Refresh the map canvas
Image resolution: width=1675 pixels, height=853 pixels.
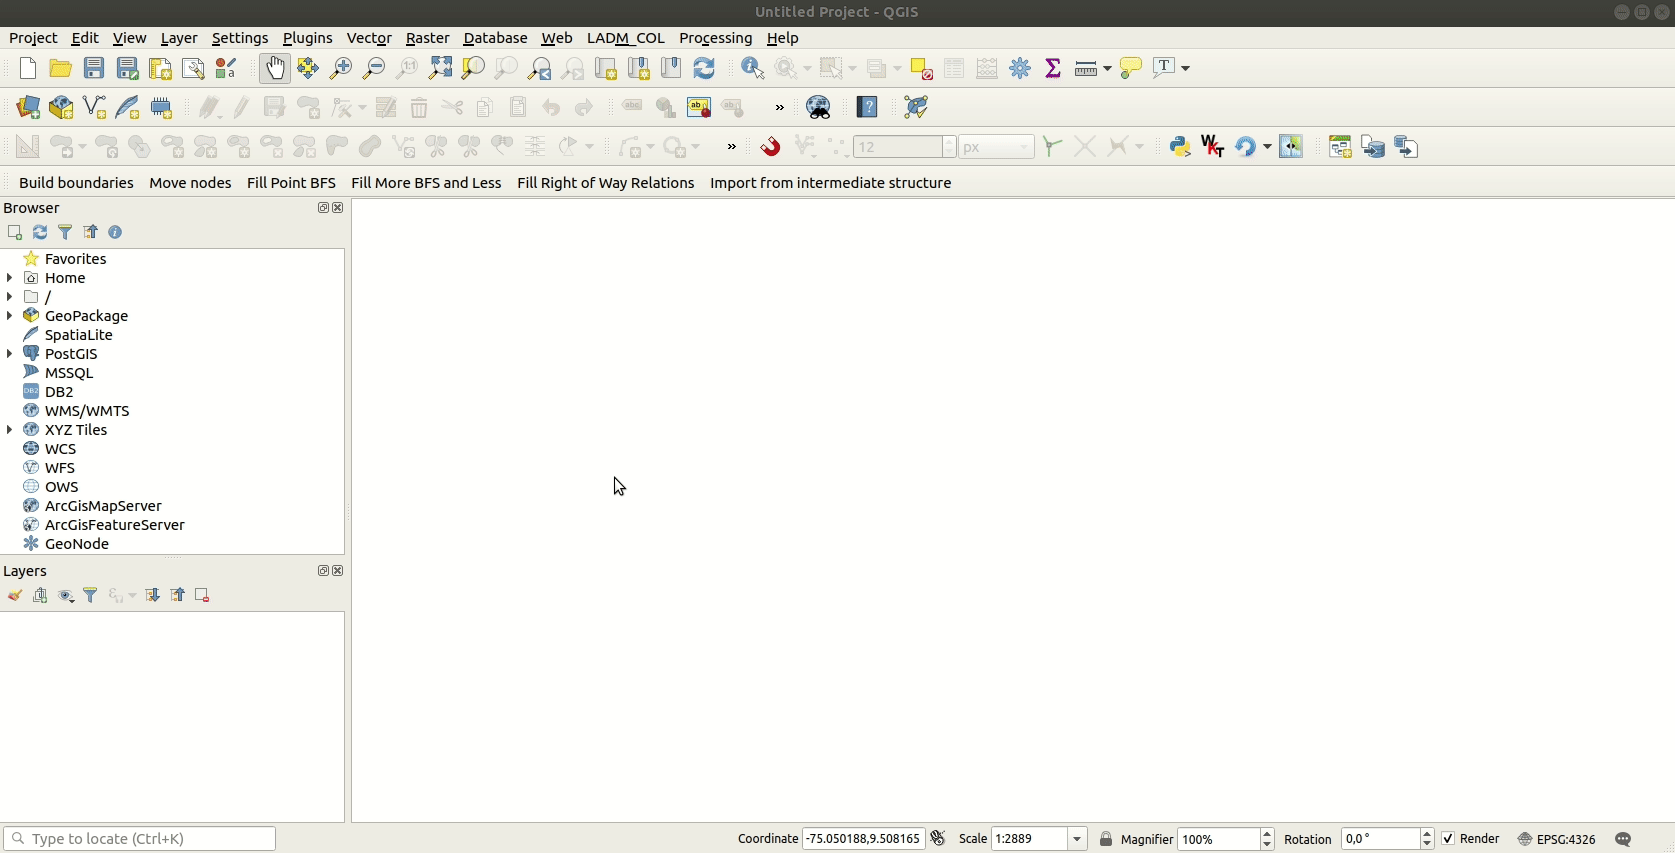click(704, 68)
